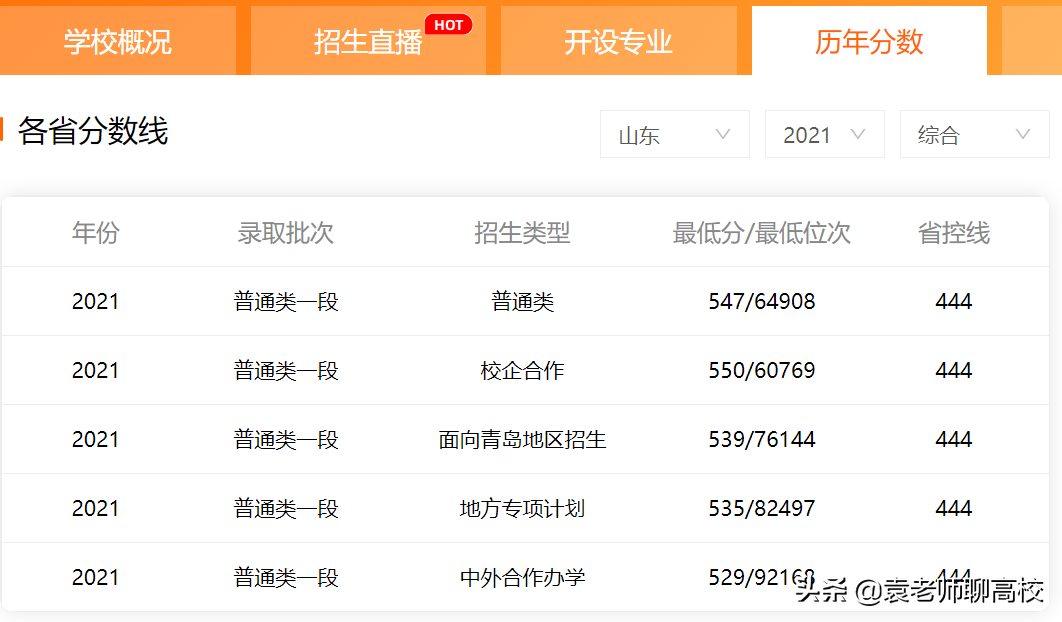The image size is (1062, 622).
Task: Expand the chevron on the 山东 selector
Action: coord(720,134)
